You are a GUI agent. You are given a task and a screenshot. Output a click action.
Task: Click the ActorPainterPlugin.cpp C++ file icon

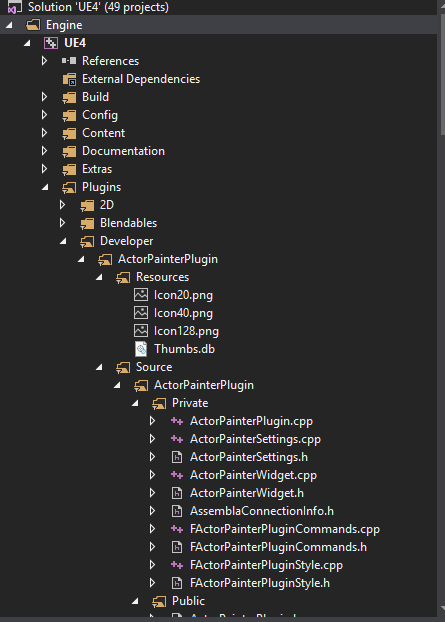[177, 421]
